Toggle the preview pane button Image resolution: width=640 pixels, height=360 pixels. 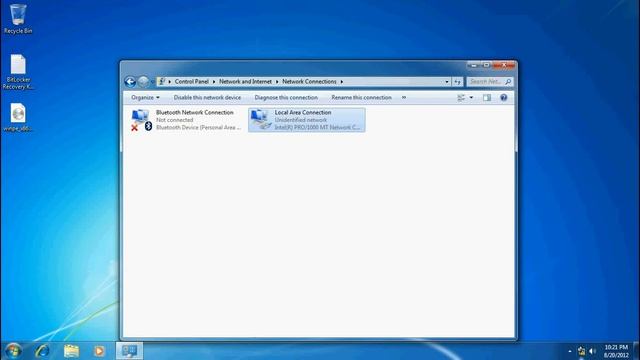[487, 98]
